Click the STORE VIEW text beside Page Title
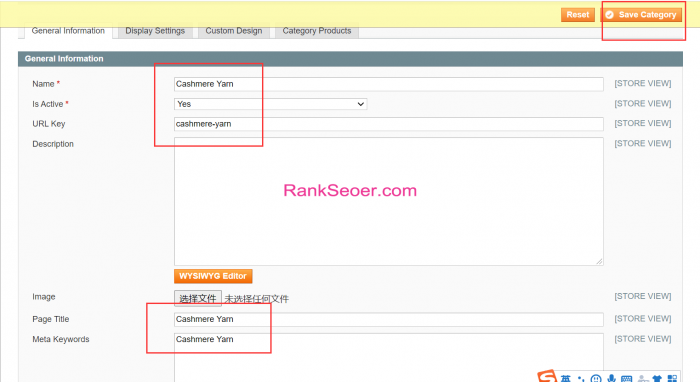700x382 pixels. coord(643,319)
